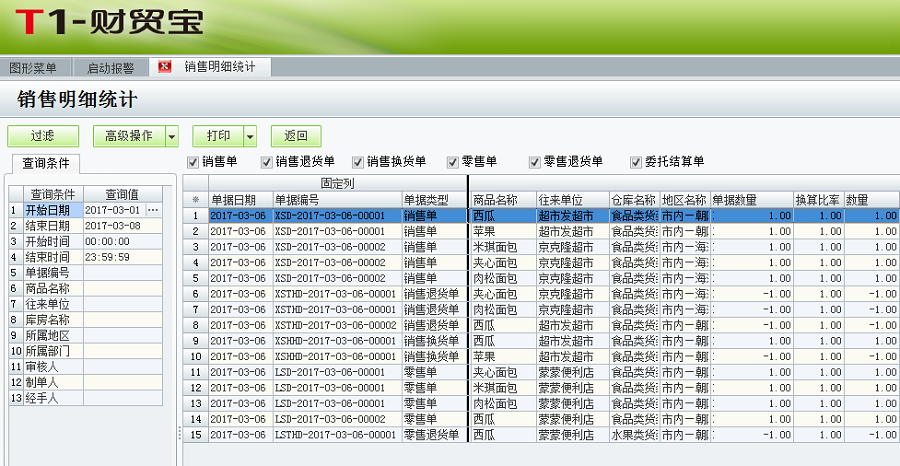Click the 制单人 query value field
The width and height of the screenshot is (900, 466).
pyautogui.click(x=123, y=382)
